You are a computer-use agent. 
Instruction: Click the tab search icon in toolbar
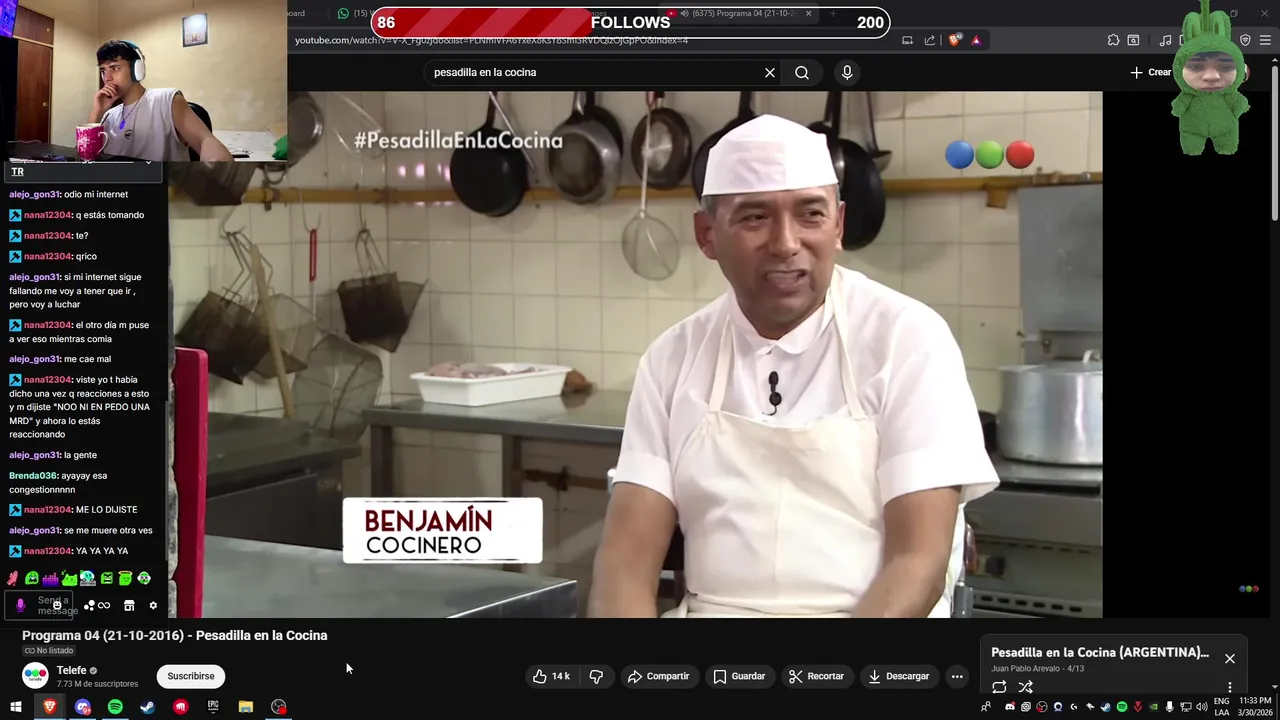[x=1133, y=40]
